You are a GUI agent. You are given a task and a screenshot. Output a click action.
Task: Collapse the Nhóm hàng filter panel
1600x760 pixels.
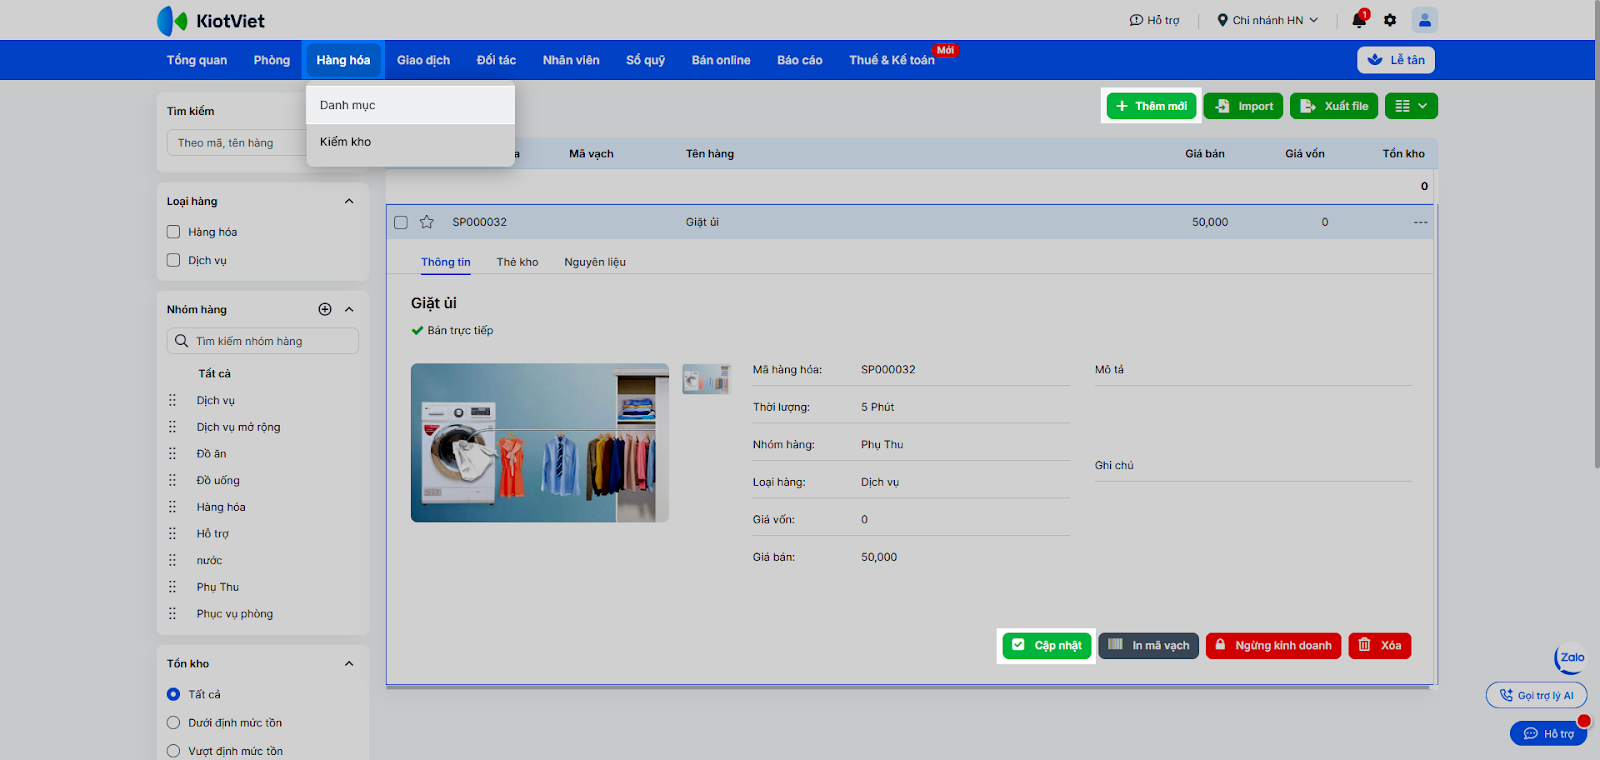pyautogui.click(x=349, y=310)
